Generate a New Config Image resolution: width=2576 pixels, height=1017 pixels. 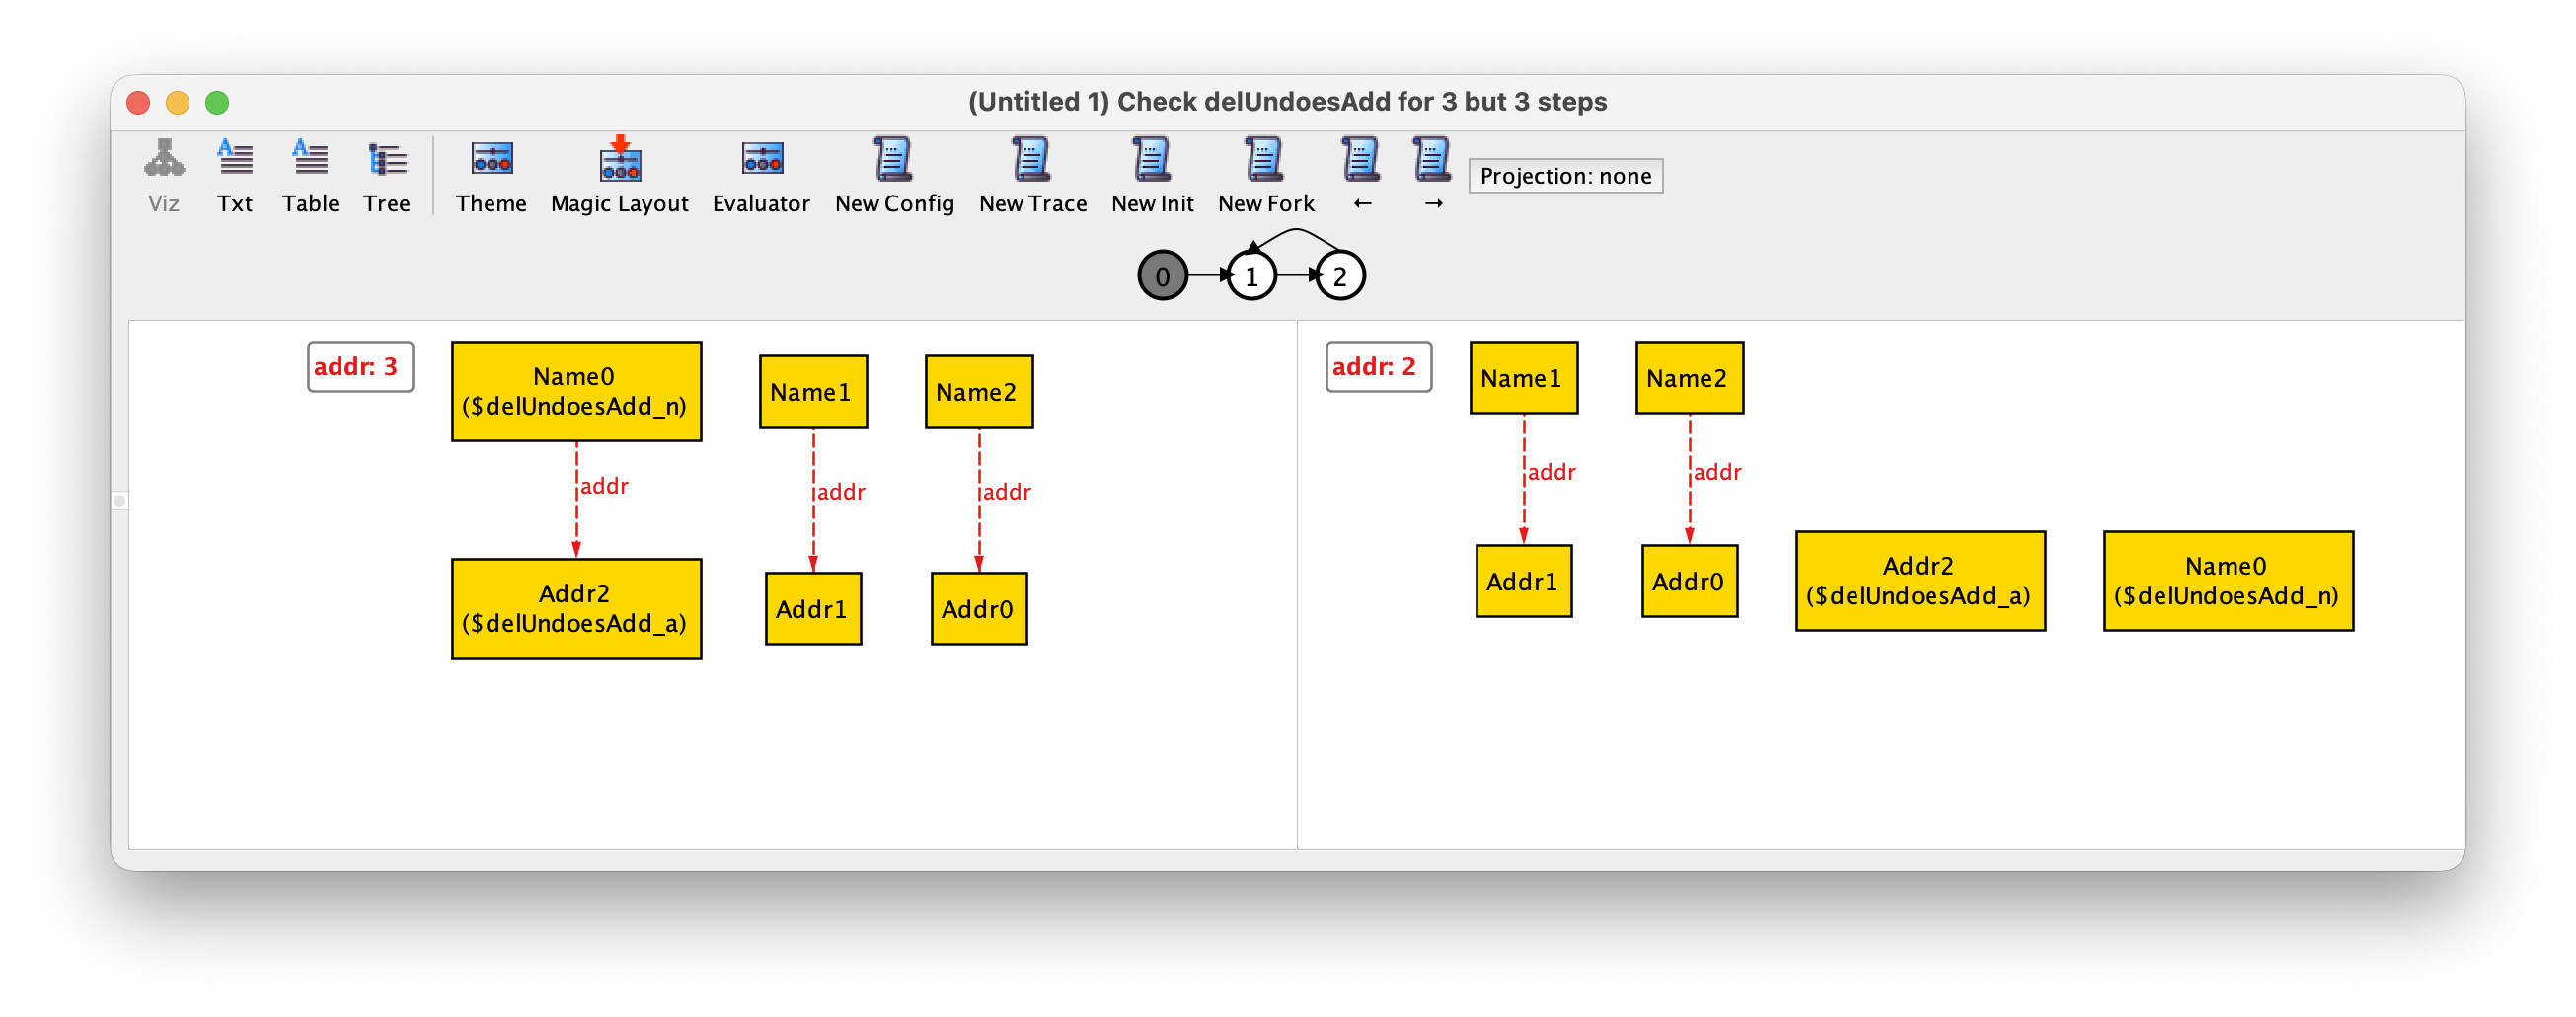click(x=894, y=175)
